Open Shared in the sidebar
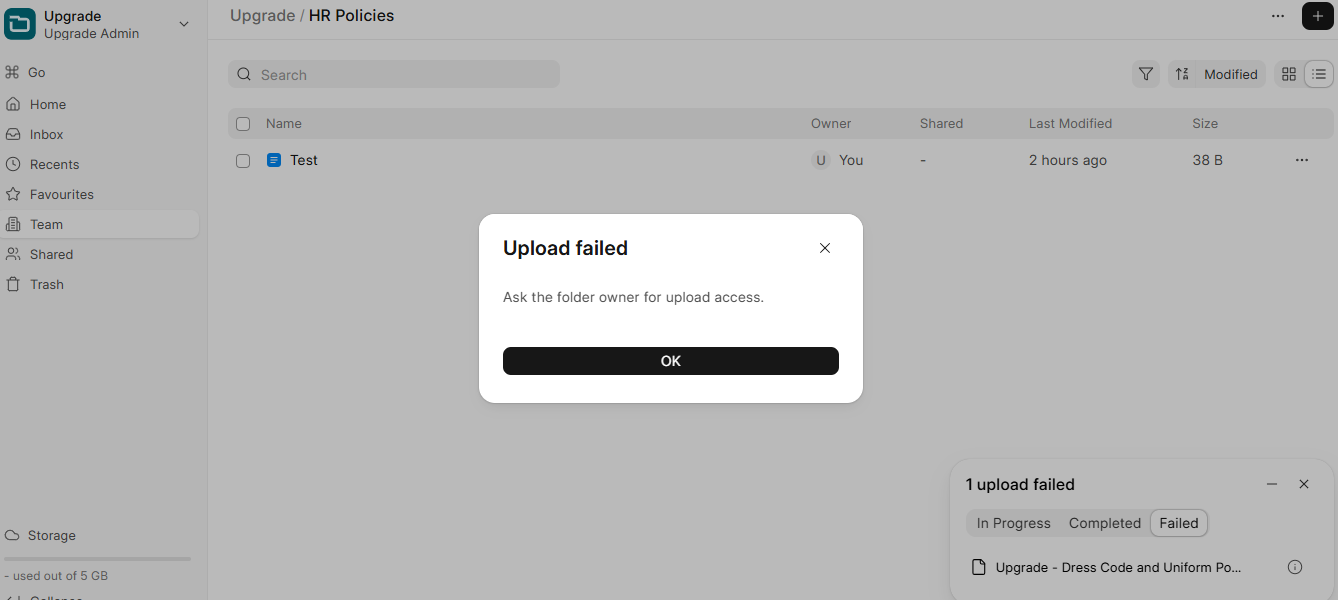 pyautogui.click(x=100, y=254)
